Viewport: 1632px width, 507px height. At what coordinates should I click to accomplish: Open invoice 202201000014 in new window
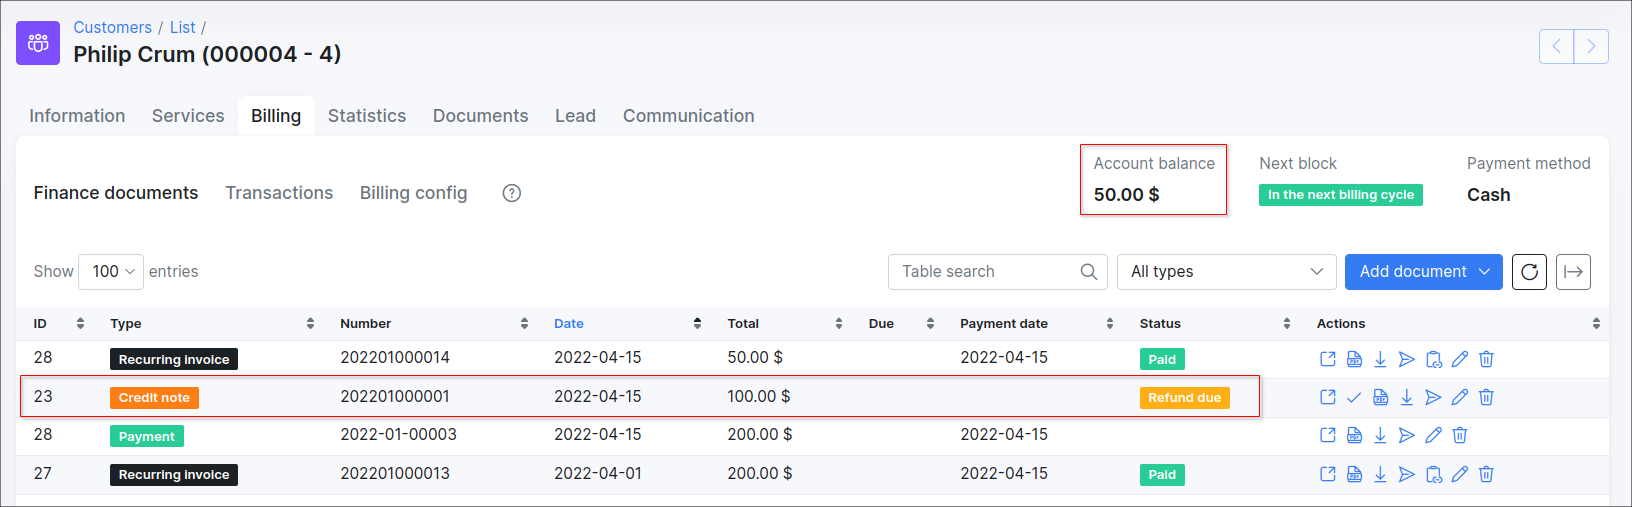(1328, 359)
